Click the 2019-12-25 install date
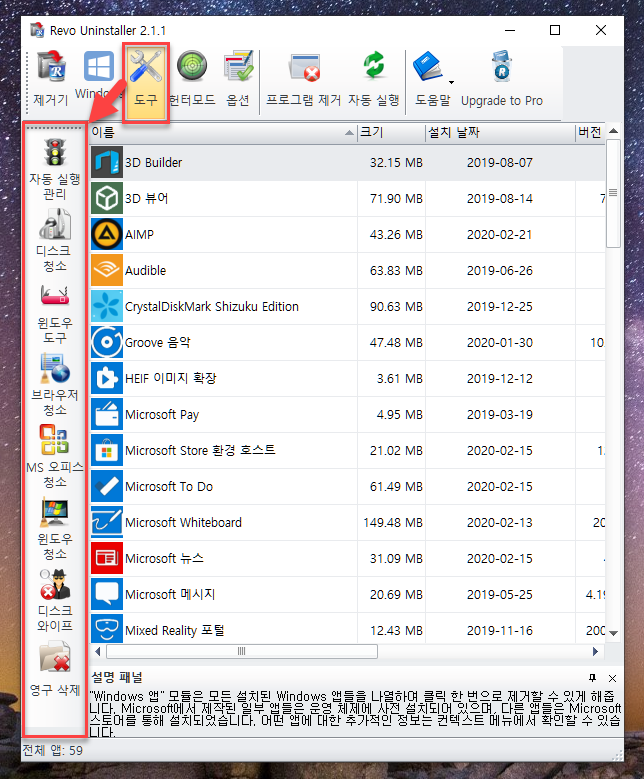 click(499, 307)
